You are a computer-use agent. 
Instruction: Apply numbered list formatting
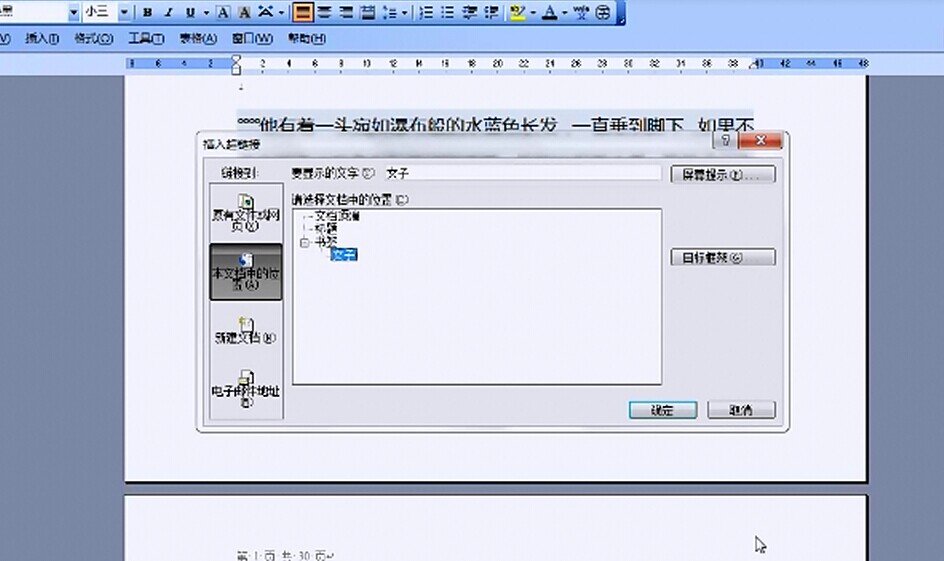coord(426,12)
